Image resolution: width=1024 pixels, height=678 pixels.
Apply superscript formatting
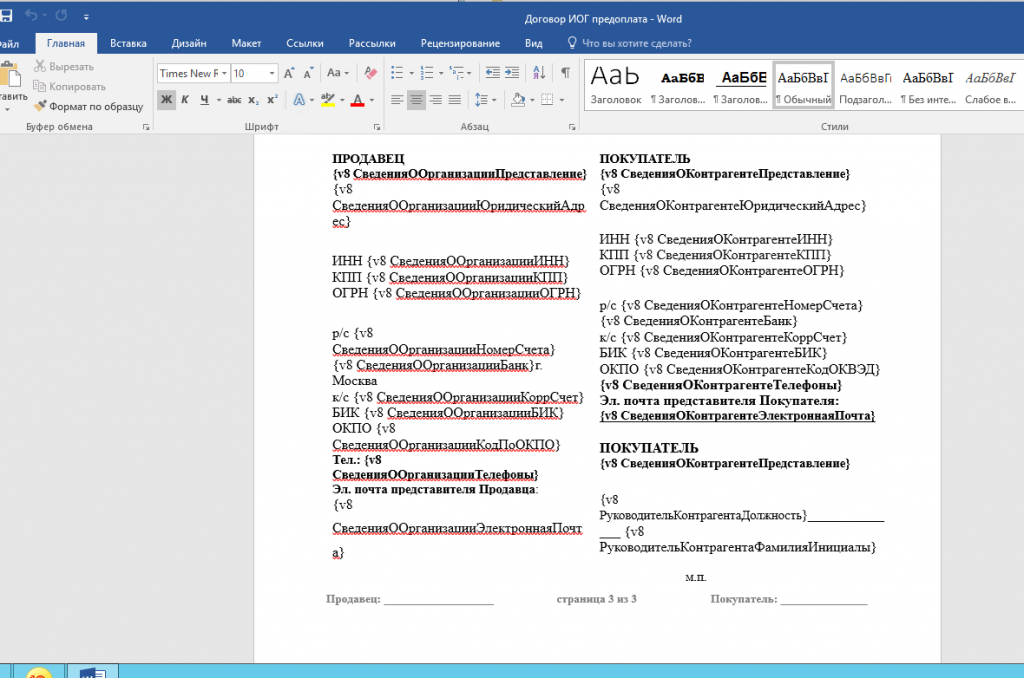272,100
